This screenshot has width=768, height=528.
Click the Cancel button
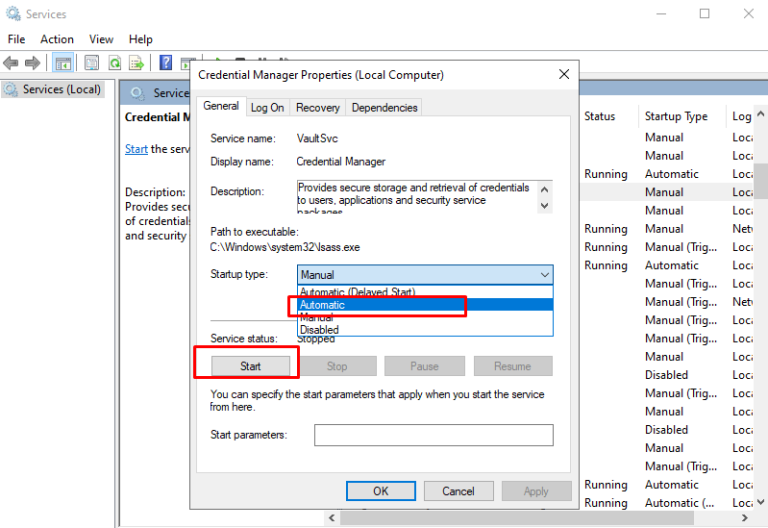coord(458,491)
